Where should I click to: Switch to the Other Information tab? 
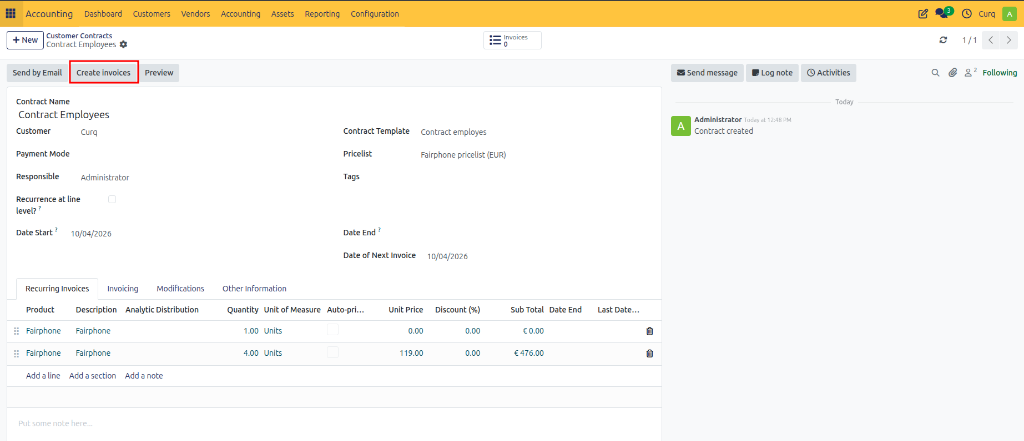tap(254, 289)
